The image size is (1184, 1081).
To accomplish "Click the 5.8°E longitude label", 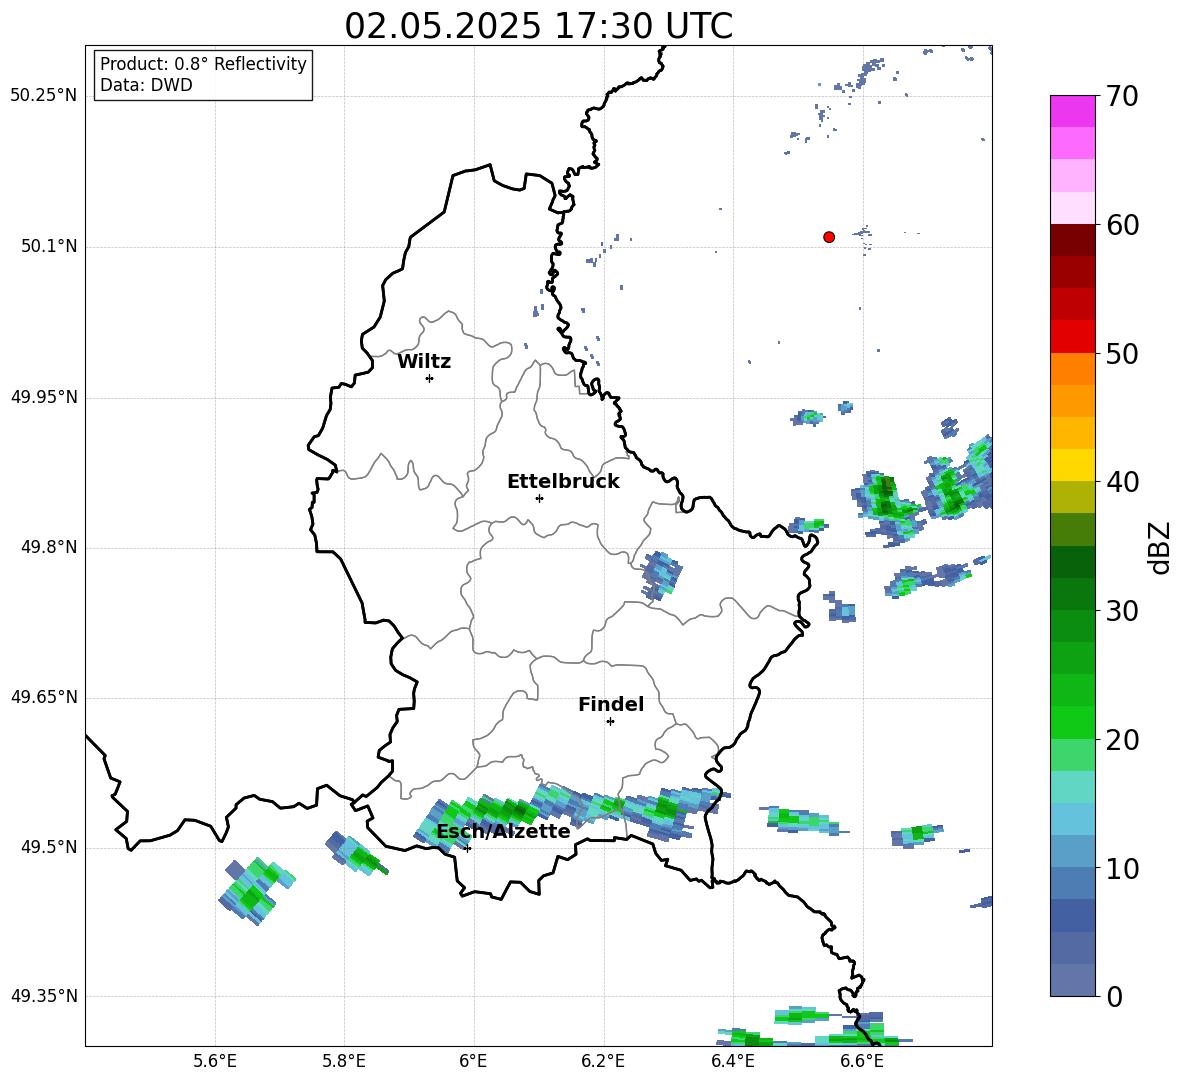I will coord(344,1061).
